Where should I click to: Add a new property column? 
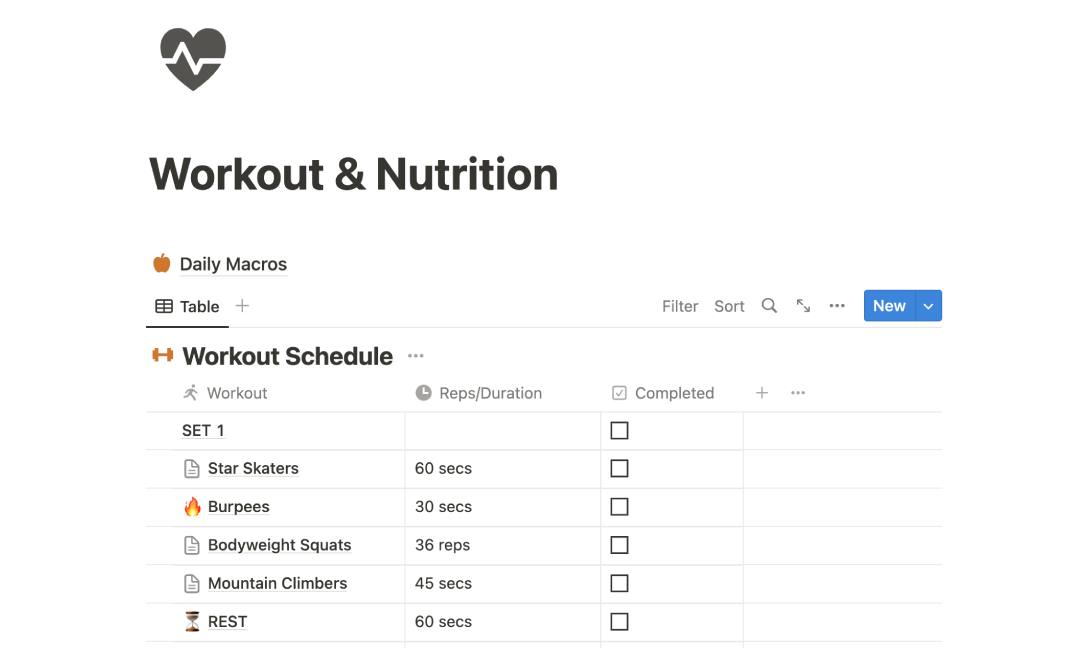coord(762,393)
